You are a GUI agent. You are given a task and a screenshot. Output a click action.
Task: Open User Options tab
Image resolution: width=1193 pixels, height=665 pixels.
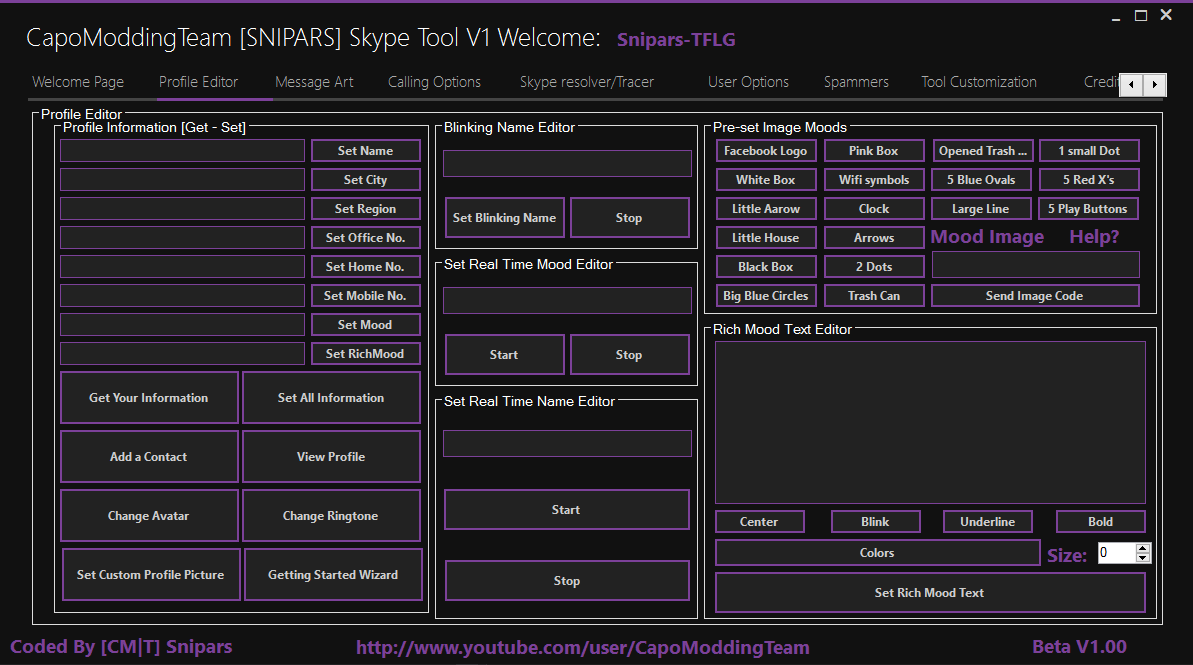click(x=749, y=82)
